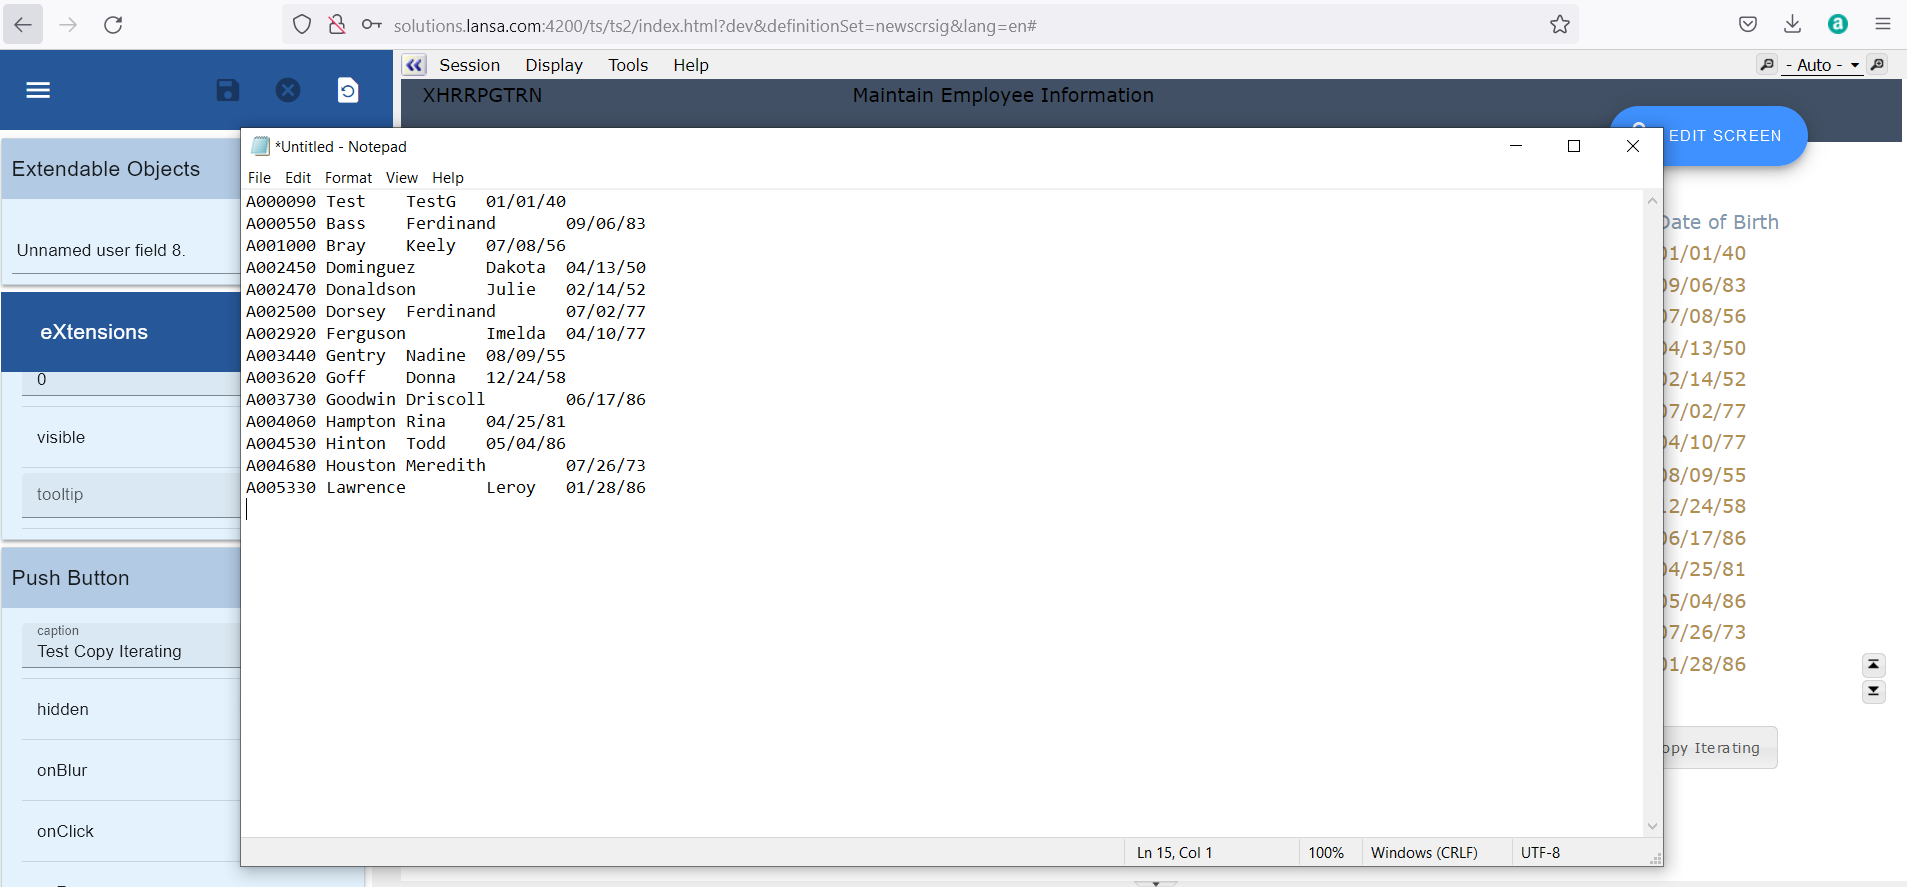The image size is (1907, 887).
Task: Open Notepad File menu
Action: point(259,178)
